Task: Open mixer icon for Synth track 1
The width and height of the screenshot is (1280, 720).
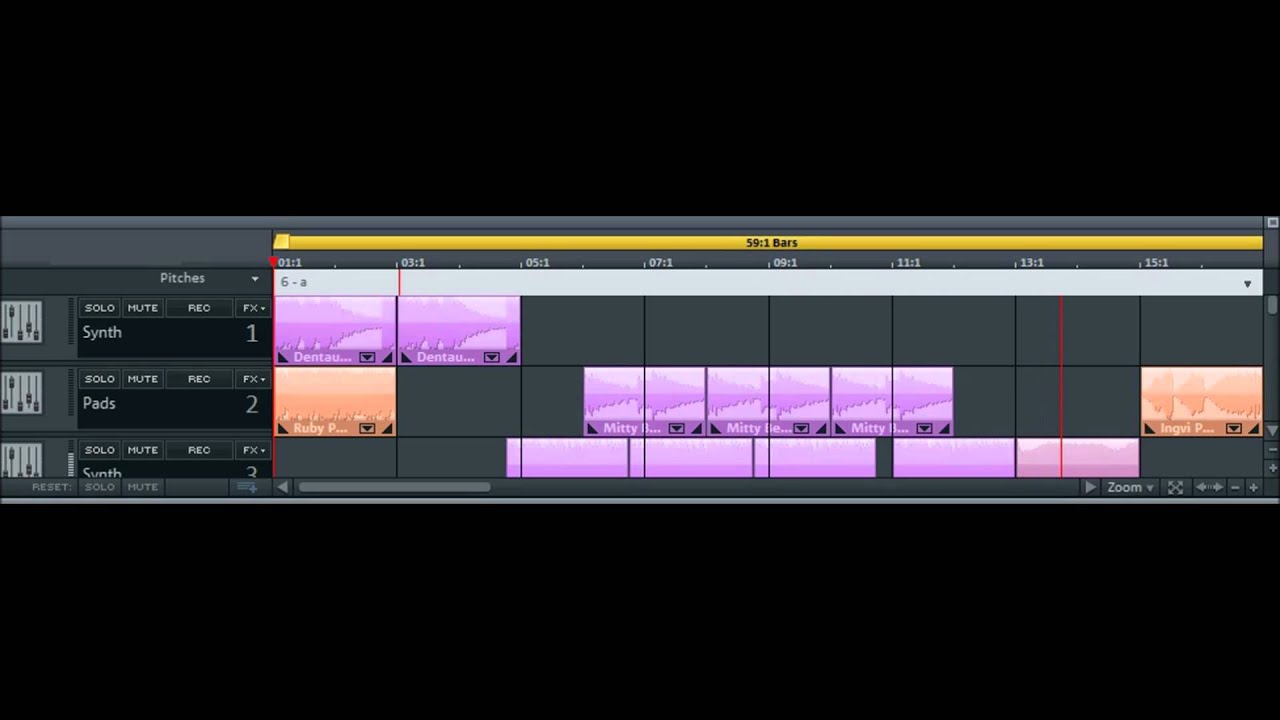Action: point(21,322)
